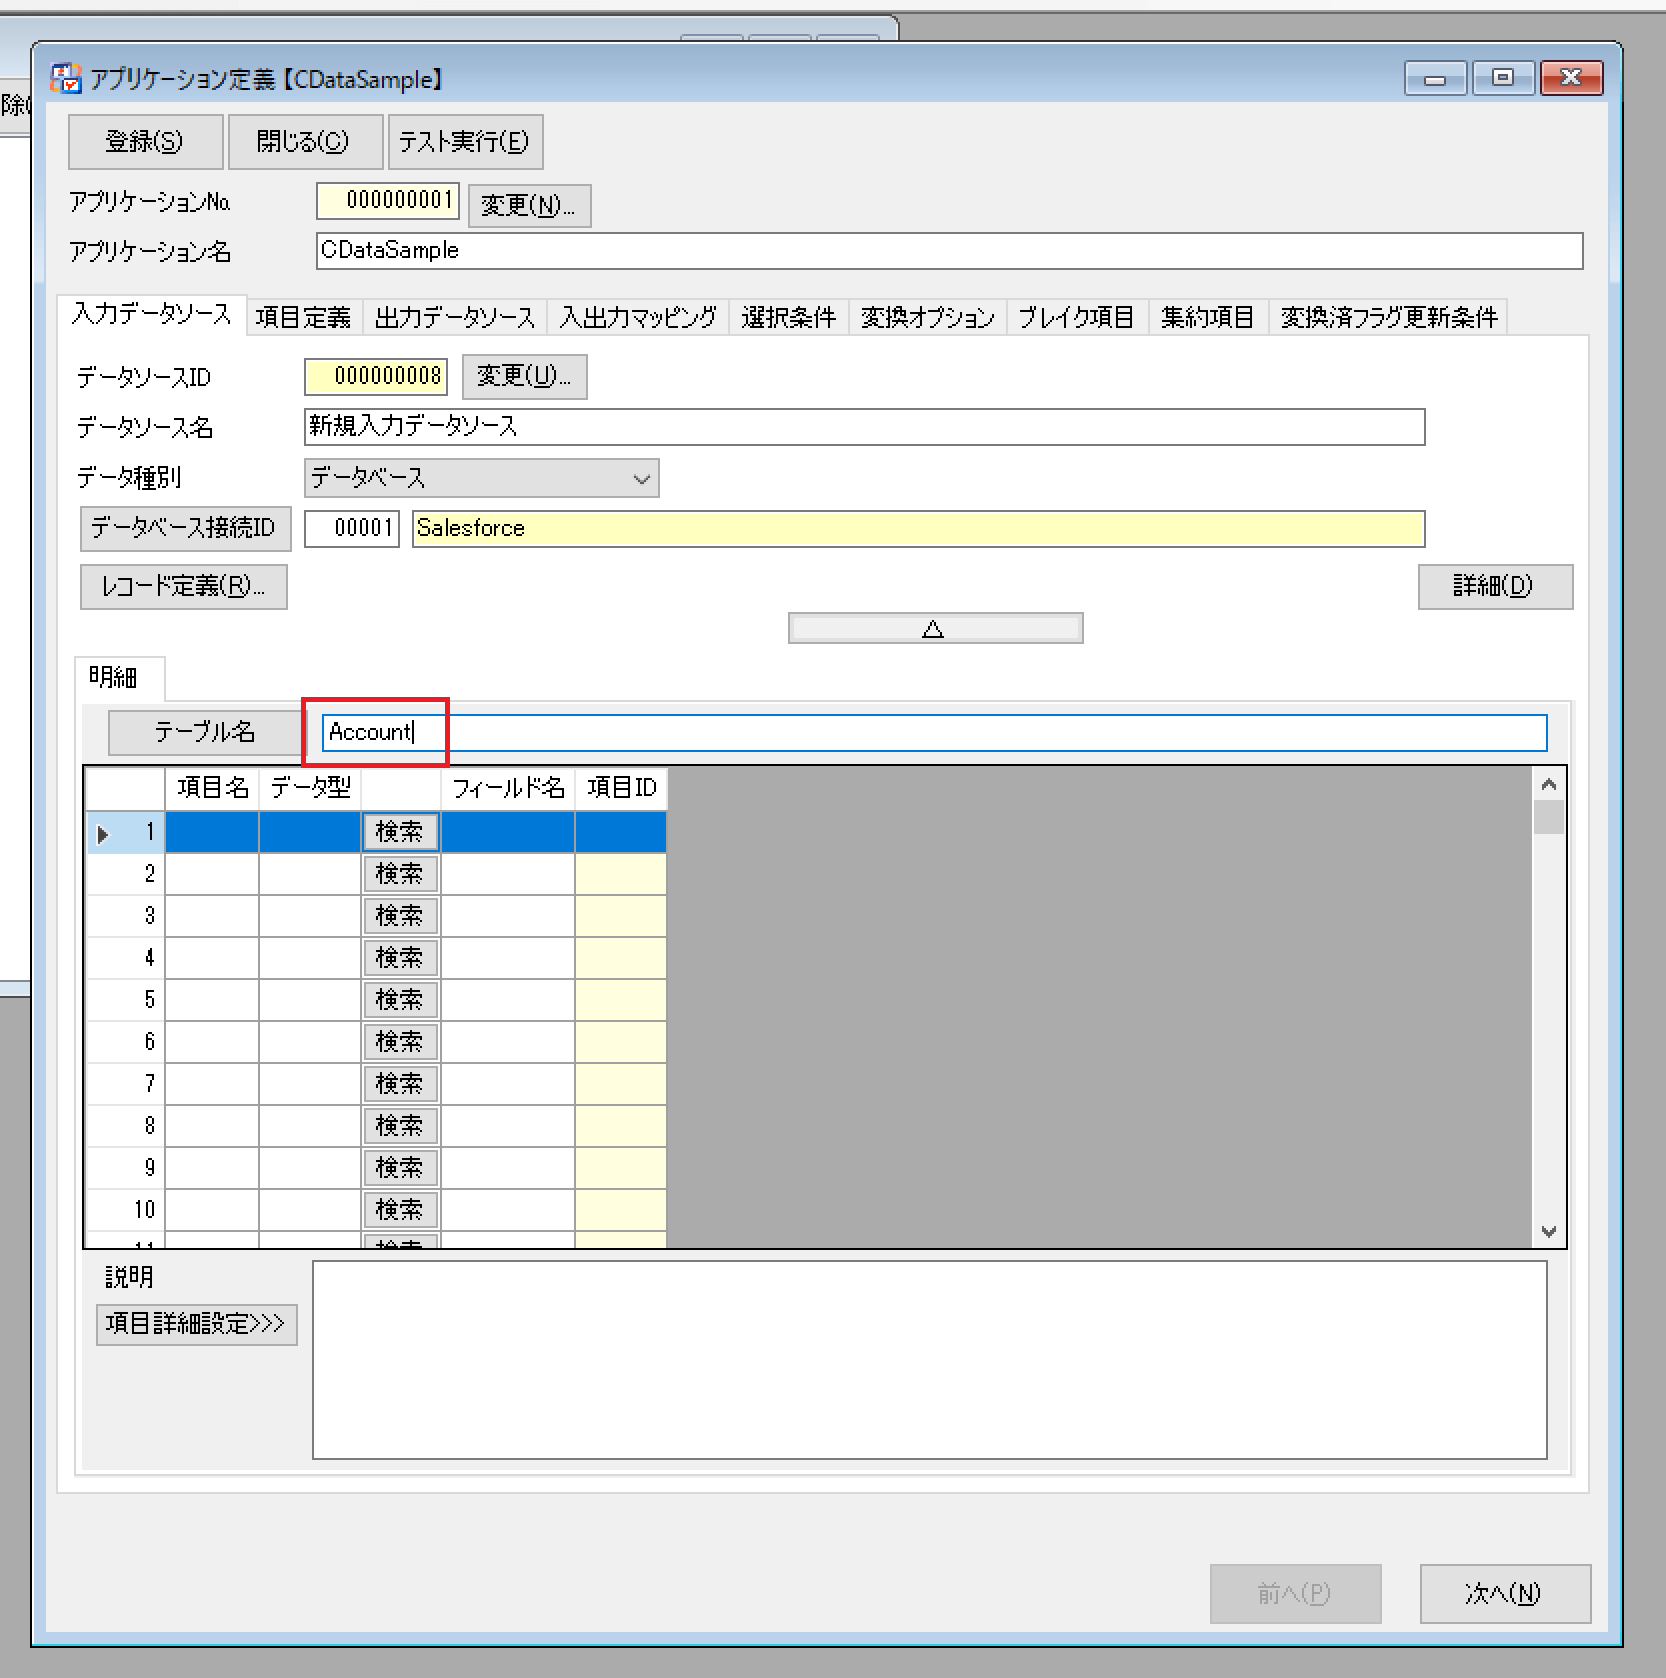Click 検索 button in row 3
Image resolution: width=1666 pixels, height=1678 pixels.
coord(400,916)
